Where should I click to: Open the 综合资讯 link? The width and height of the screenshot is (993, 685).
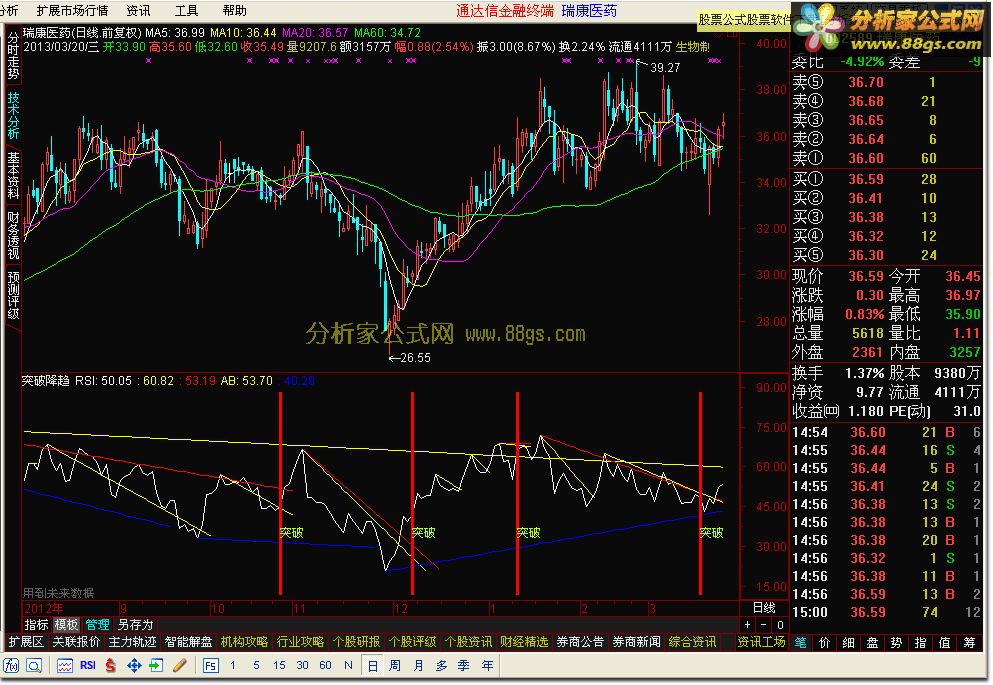[692, 642]
